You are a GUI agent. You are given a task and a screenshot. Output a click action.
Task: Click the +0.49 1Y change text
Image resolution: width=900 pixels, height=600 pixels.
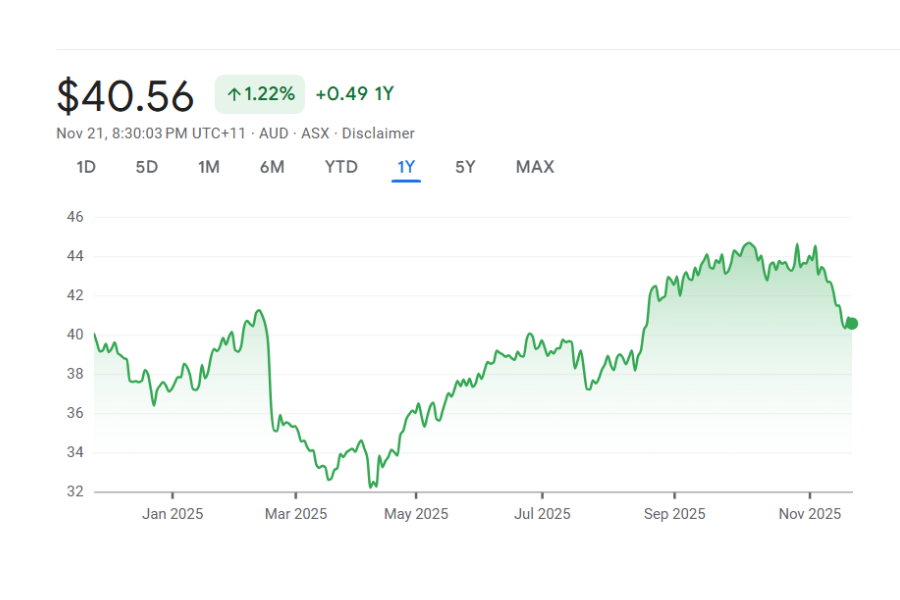[x=355, y=94]
